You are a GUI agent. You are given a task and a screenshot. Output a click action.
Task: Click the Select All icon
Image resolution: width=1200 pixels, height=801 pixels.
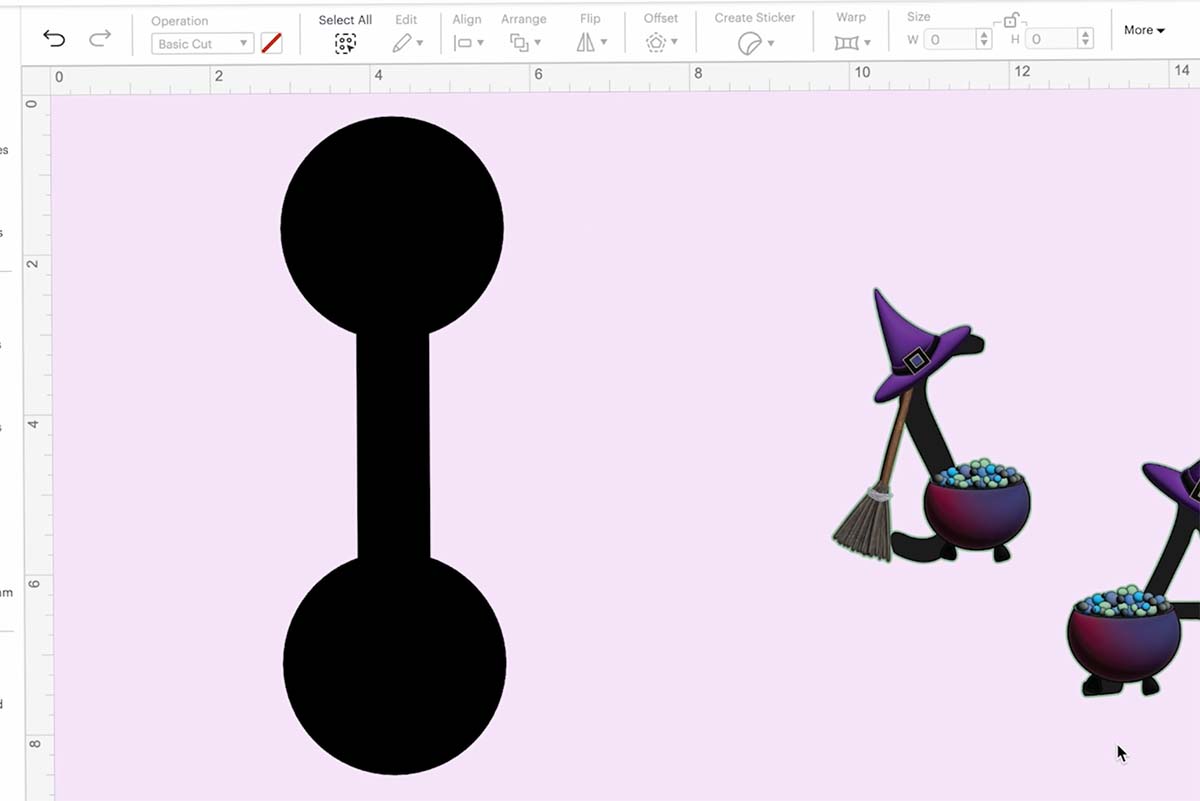(345, 43)
